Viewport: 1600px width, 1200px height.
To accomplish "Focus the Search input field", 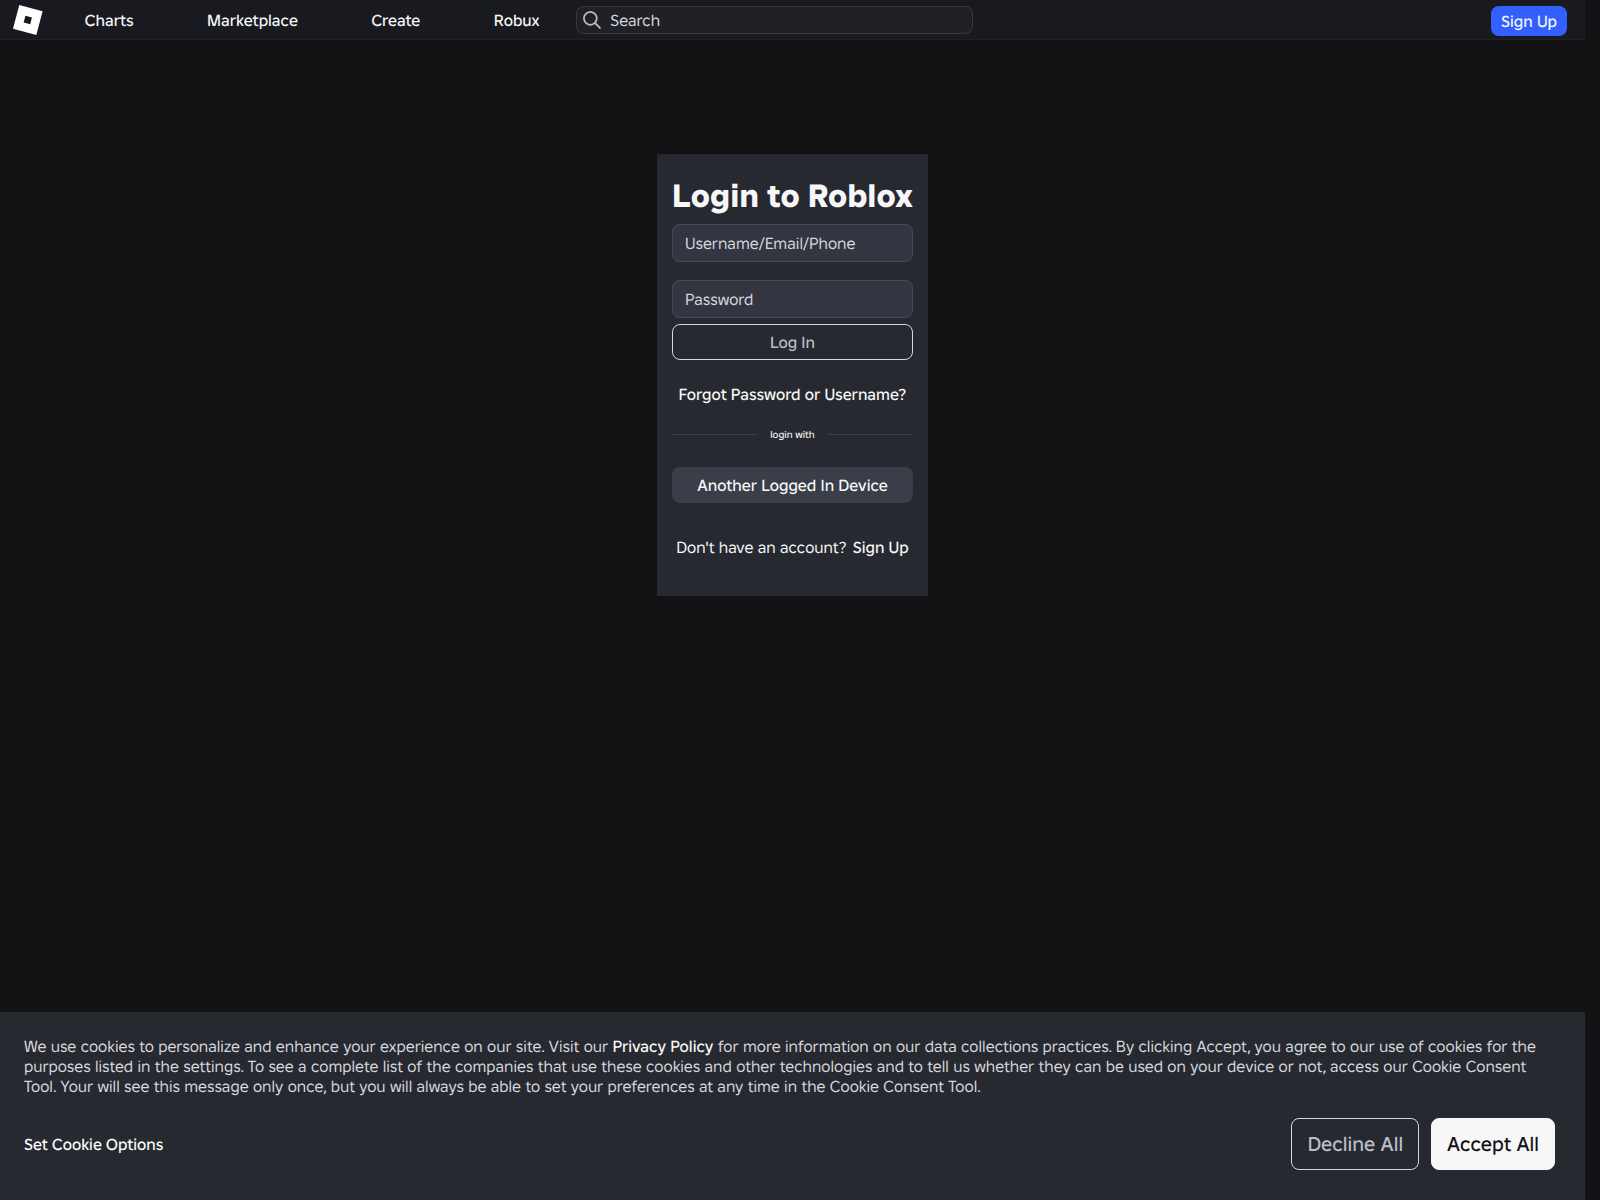I will (x=774, y=20).
